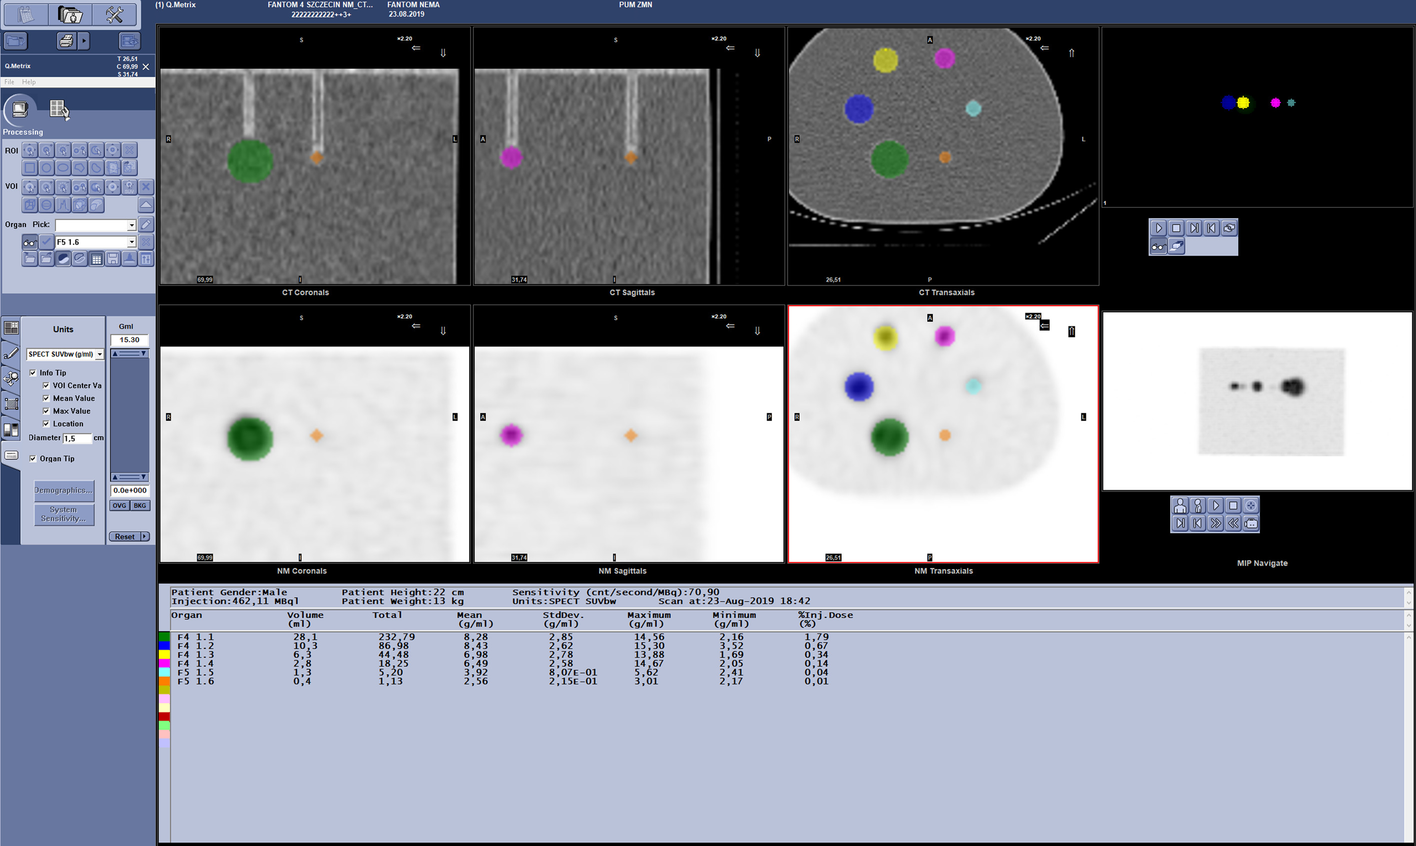The height and width of the screenshot is (846, 1416).
Task: Collapse the VOI panel with up-arrow button
Action: 146,205
